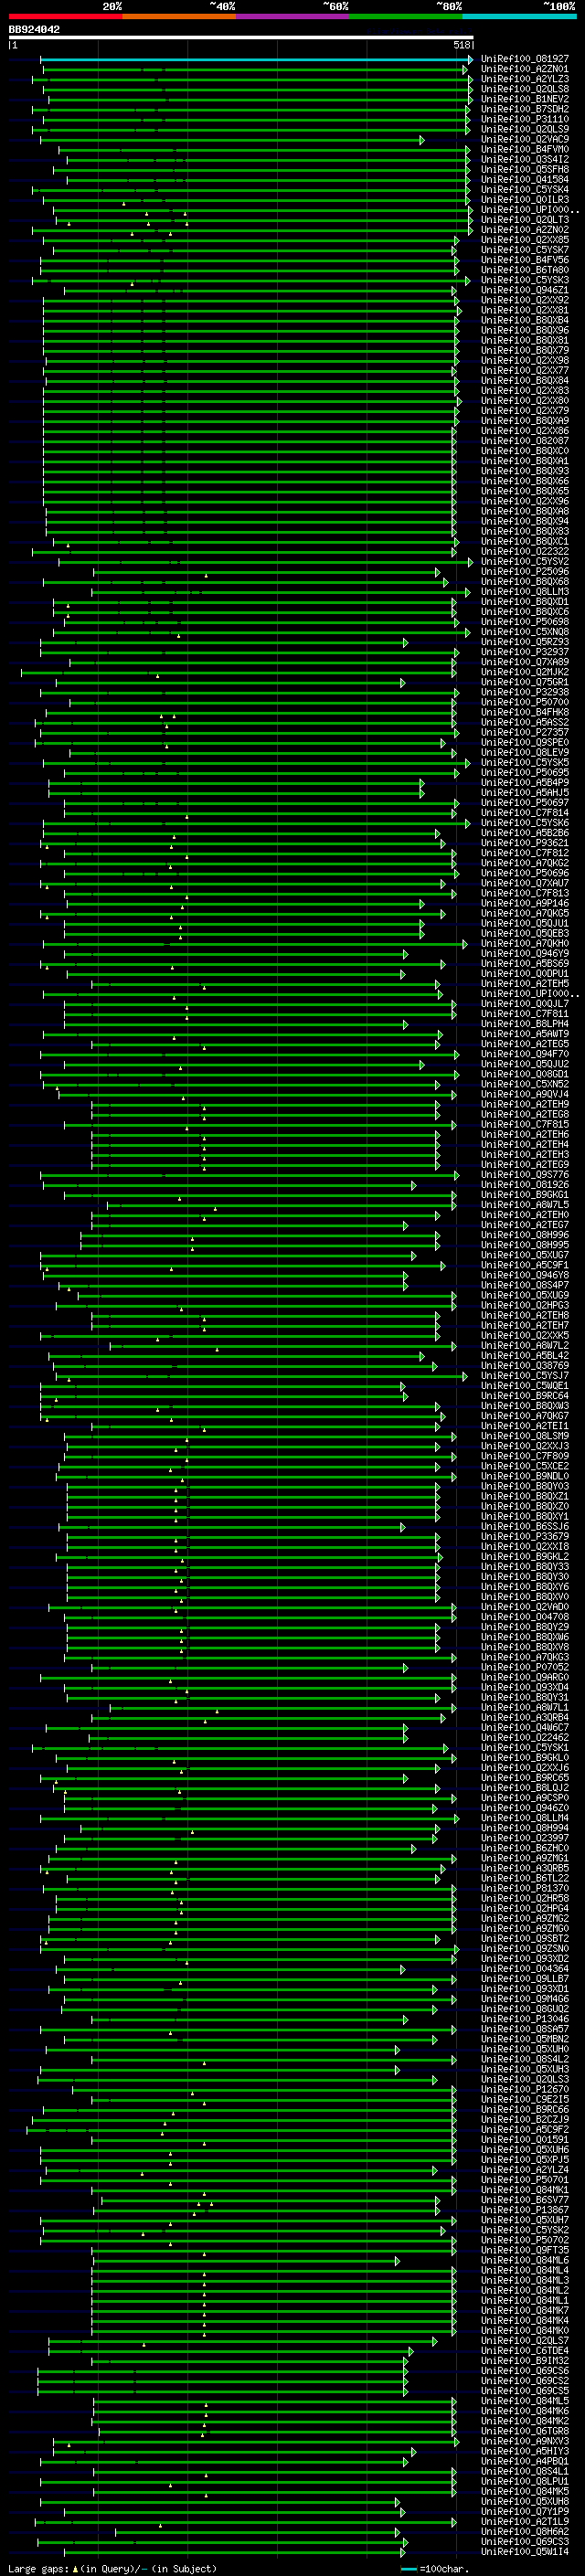Select the UniRef100_B4FVM0 label
The image size is (585, 2576).
(525, 149)
